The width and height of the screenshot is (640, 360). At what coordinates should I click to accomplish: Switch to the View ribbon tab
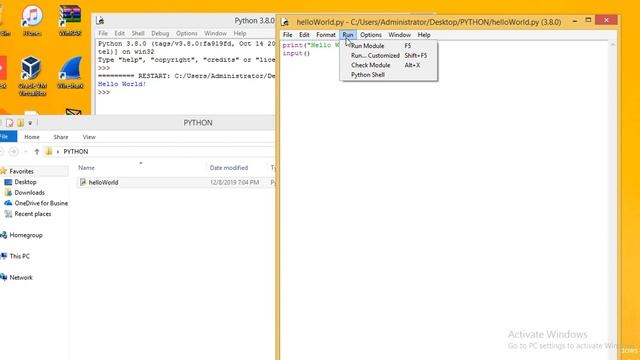pos(89,137)
